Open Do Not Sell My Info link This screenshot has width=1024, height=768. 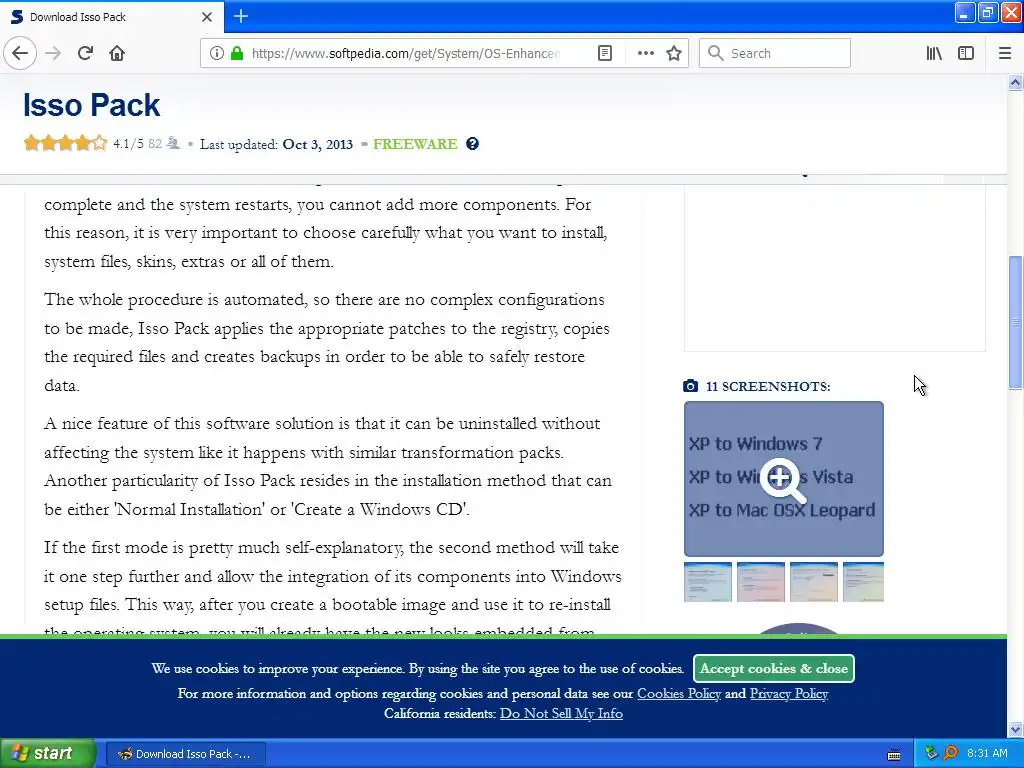pos(561,714)
